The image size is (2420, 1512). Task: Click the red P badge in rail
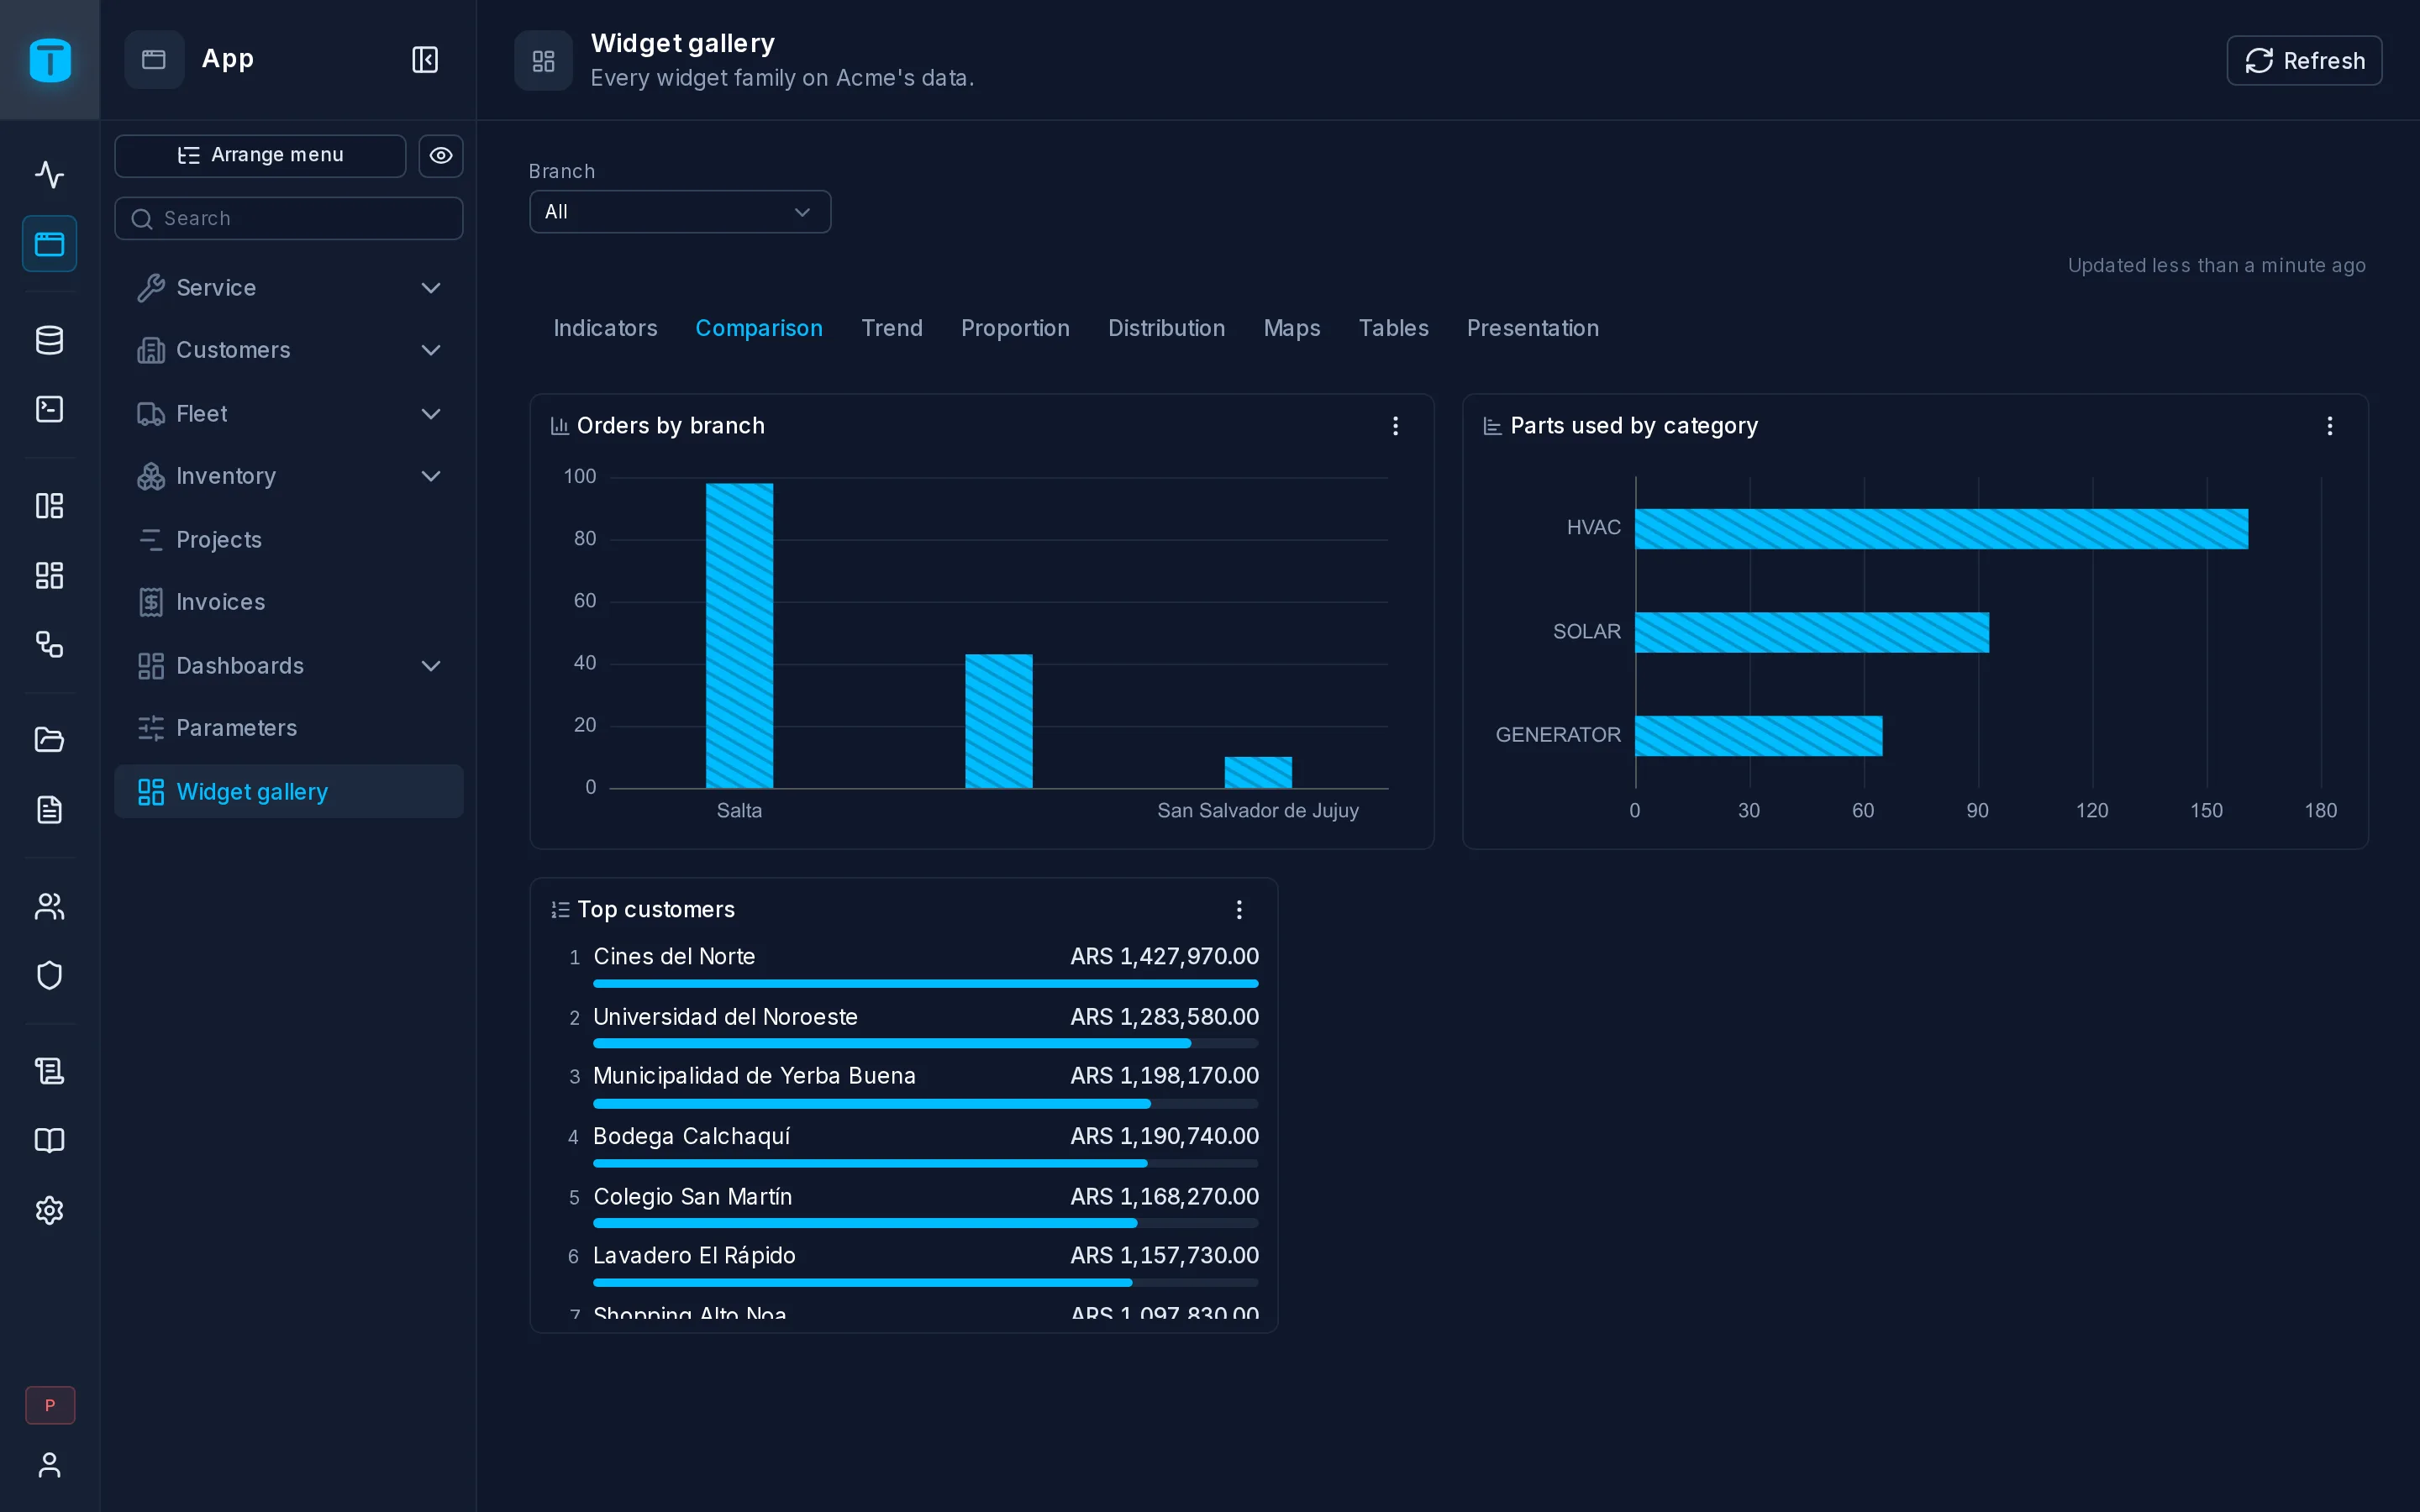click(50, 1405)
